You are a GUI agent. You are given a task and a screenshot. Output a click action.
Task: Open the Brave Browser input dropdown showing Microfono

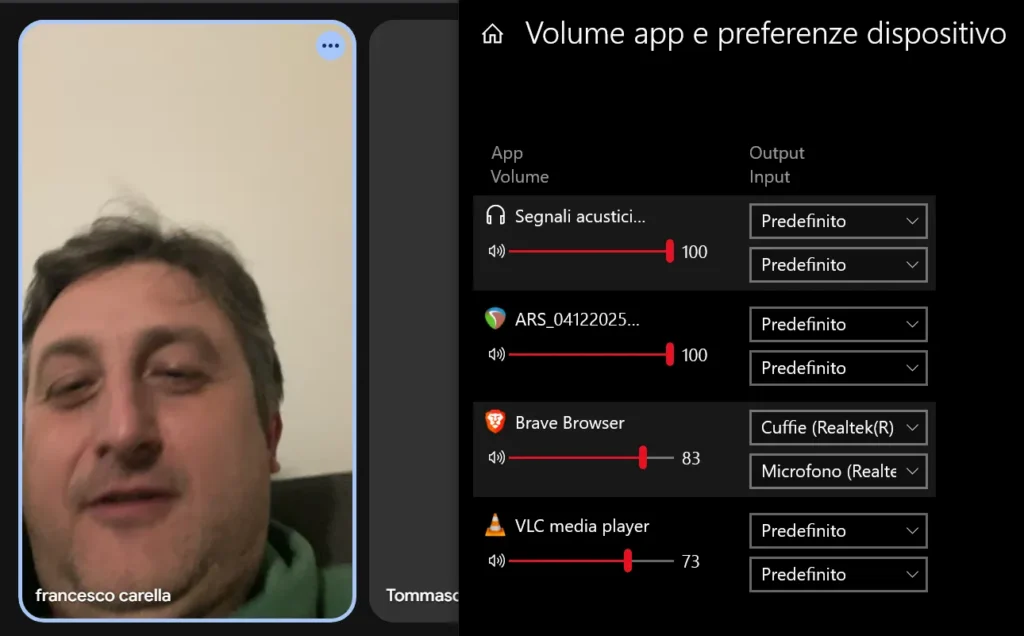pyautogui.click(x=838, y=471)
